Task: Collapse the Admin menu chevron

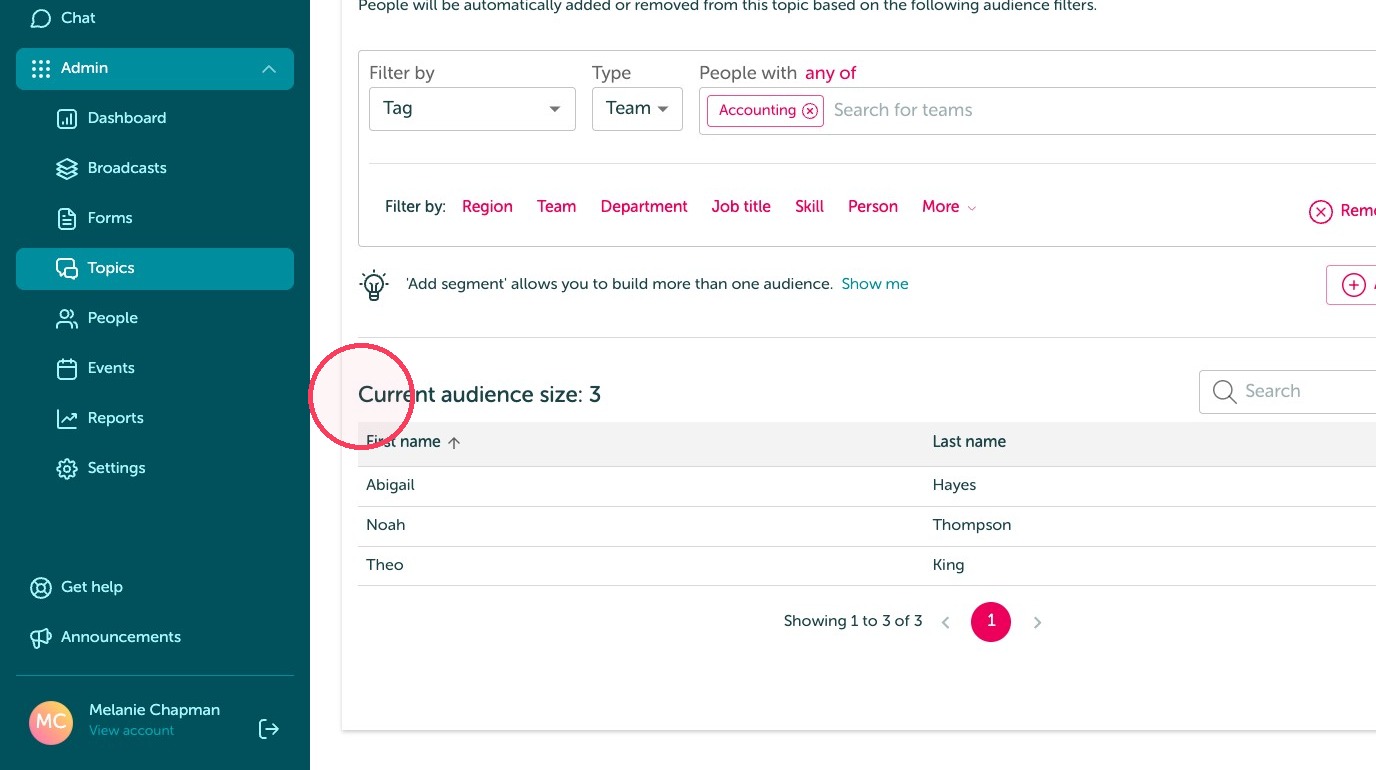Action: coord(268,69)
